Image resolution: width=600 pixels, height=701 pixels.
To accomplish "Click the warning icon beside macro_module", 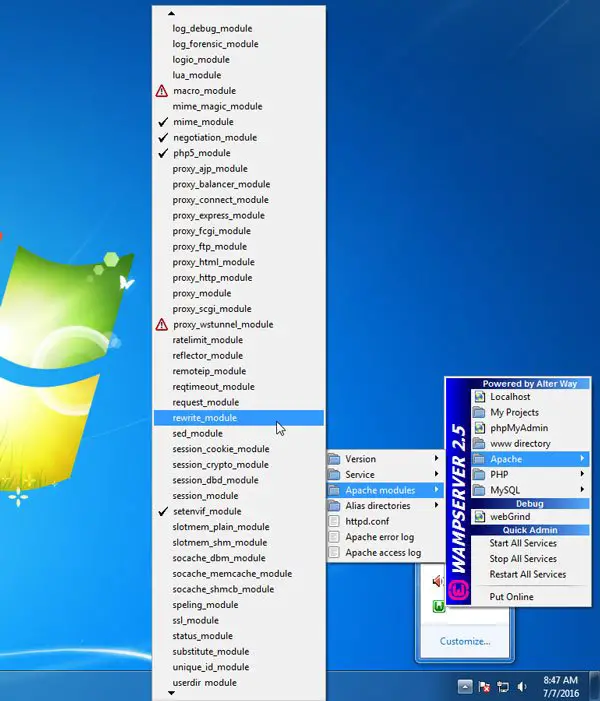I will 161,91.
